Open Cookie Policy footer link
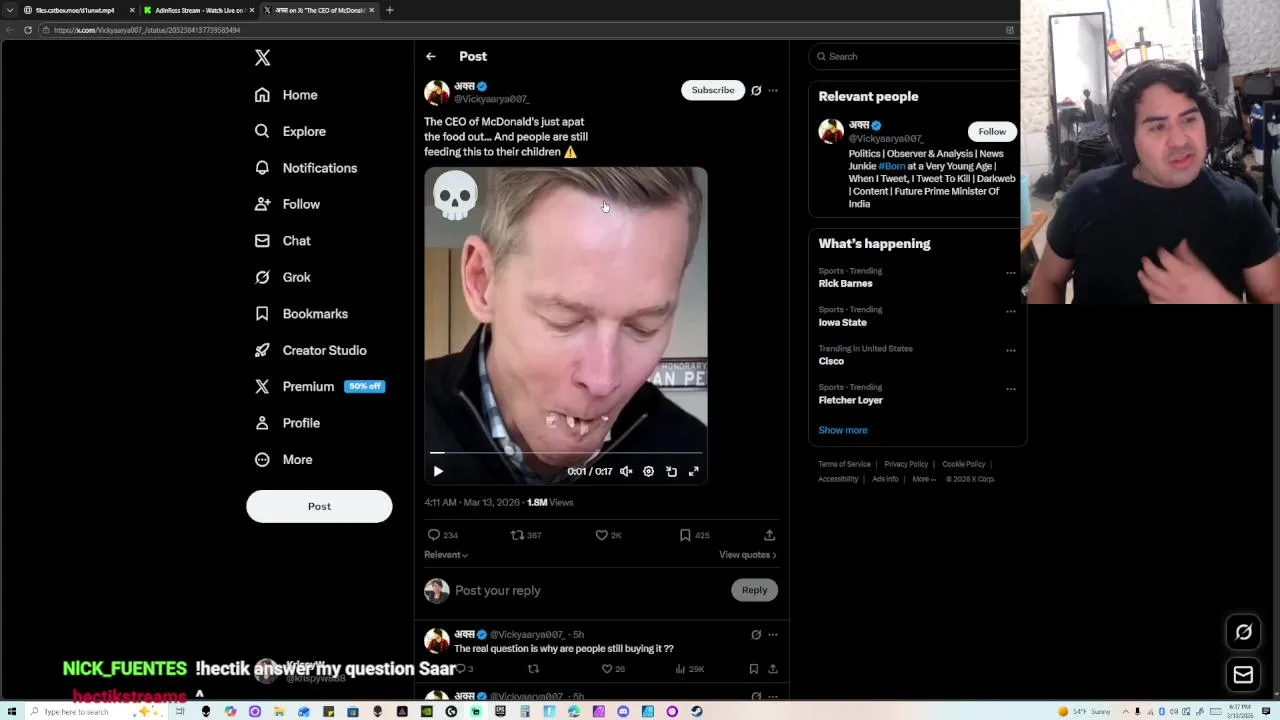This screenshot has width=1280, height=720. [964, 464]
